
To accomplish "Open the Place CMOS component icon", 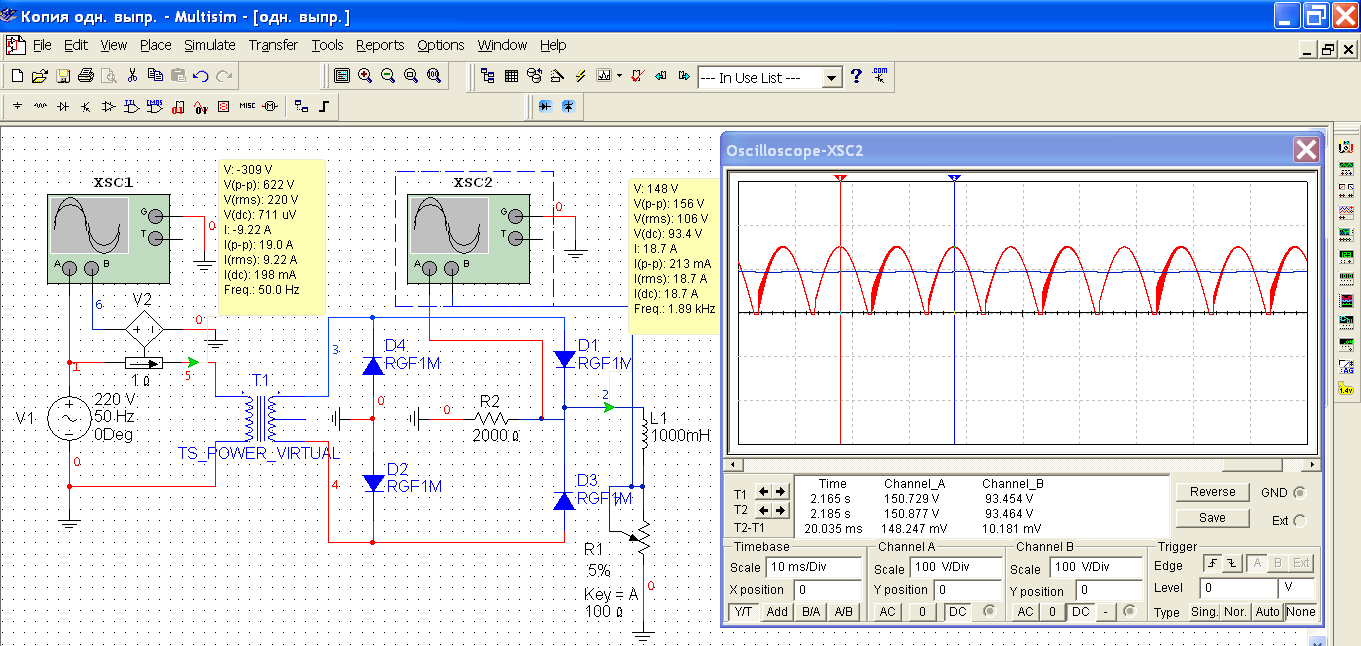I will 155,106.
